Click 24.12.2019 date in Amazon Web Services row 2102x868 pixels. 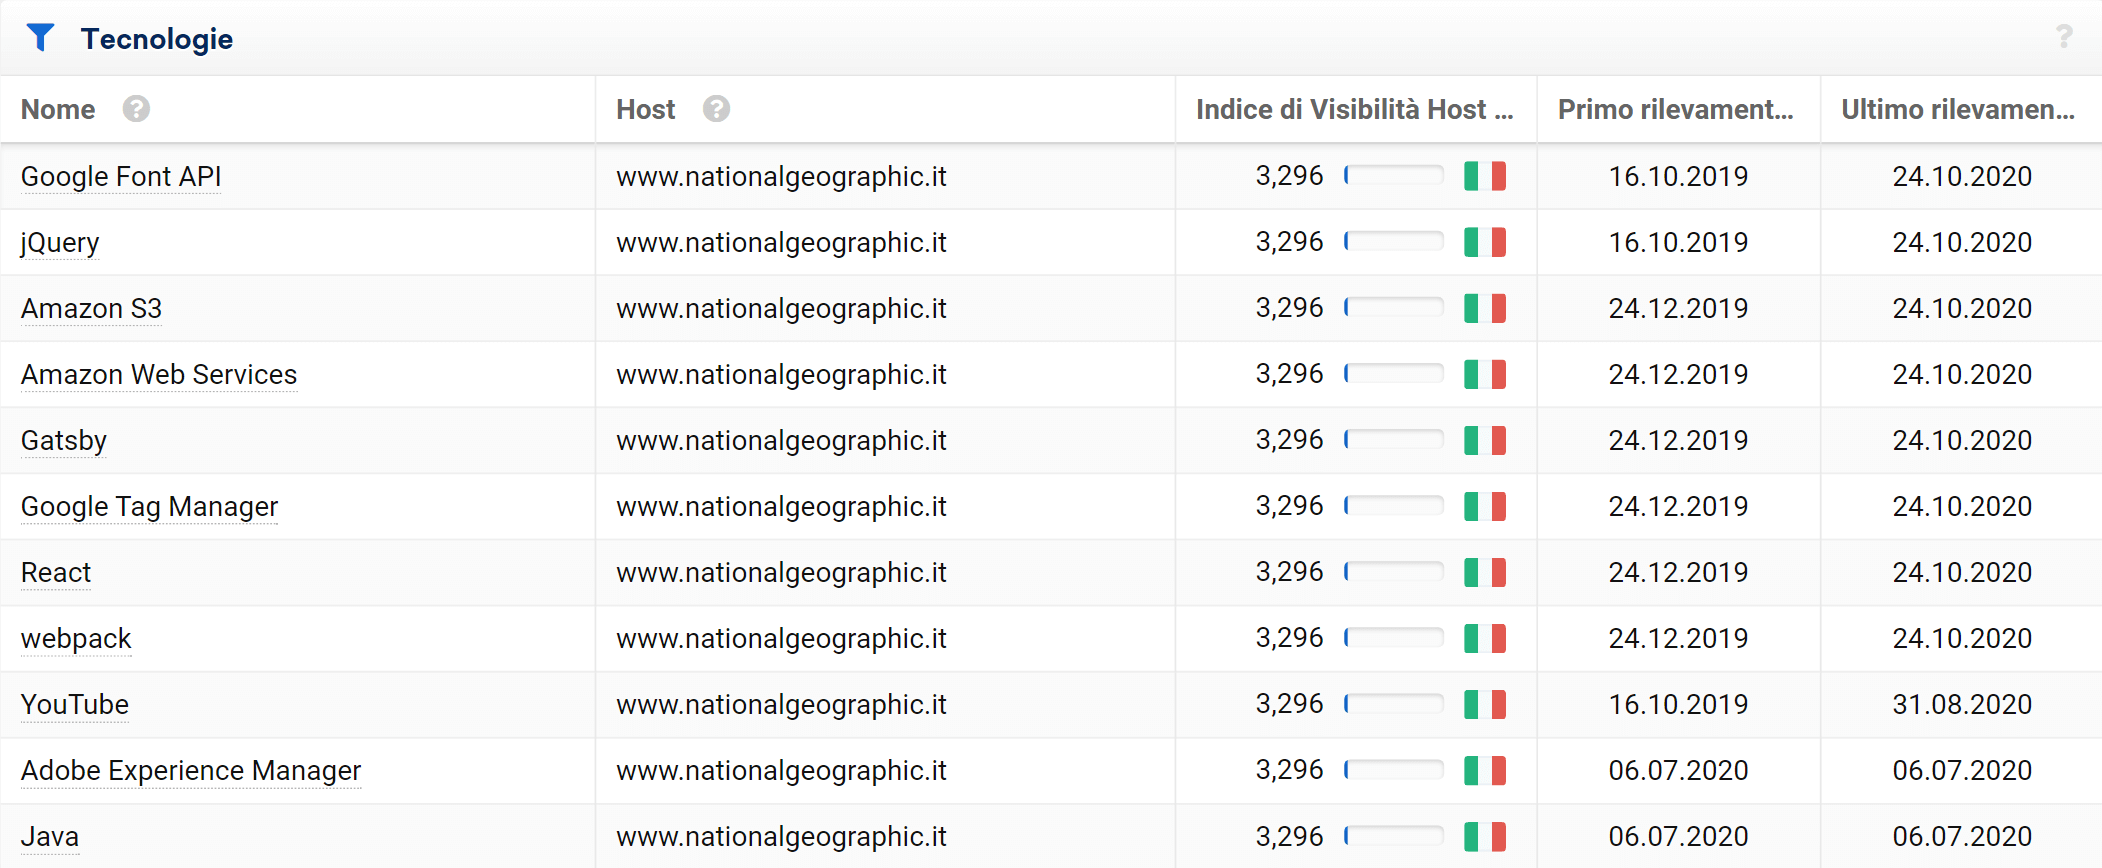click(1678, 374)
